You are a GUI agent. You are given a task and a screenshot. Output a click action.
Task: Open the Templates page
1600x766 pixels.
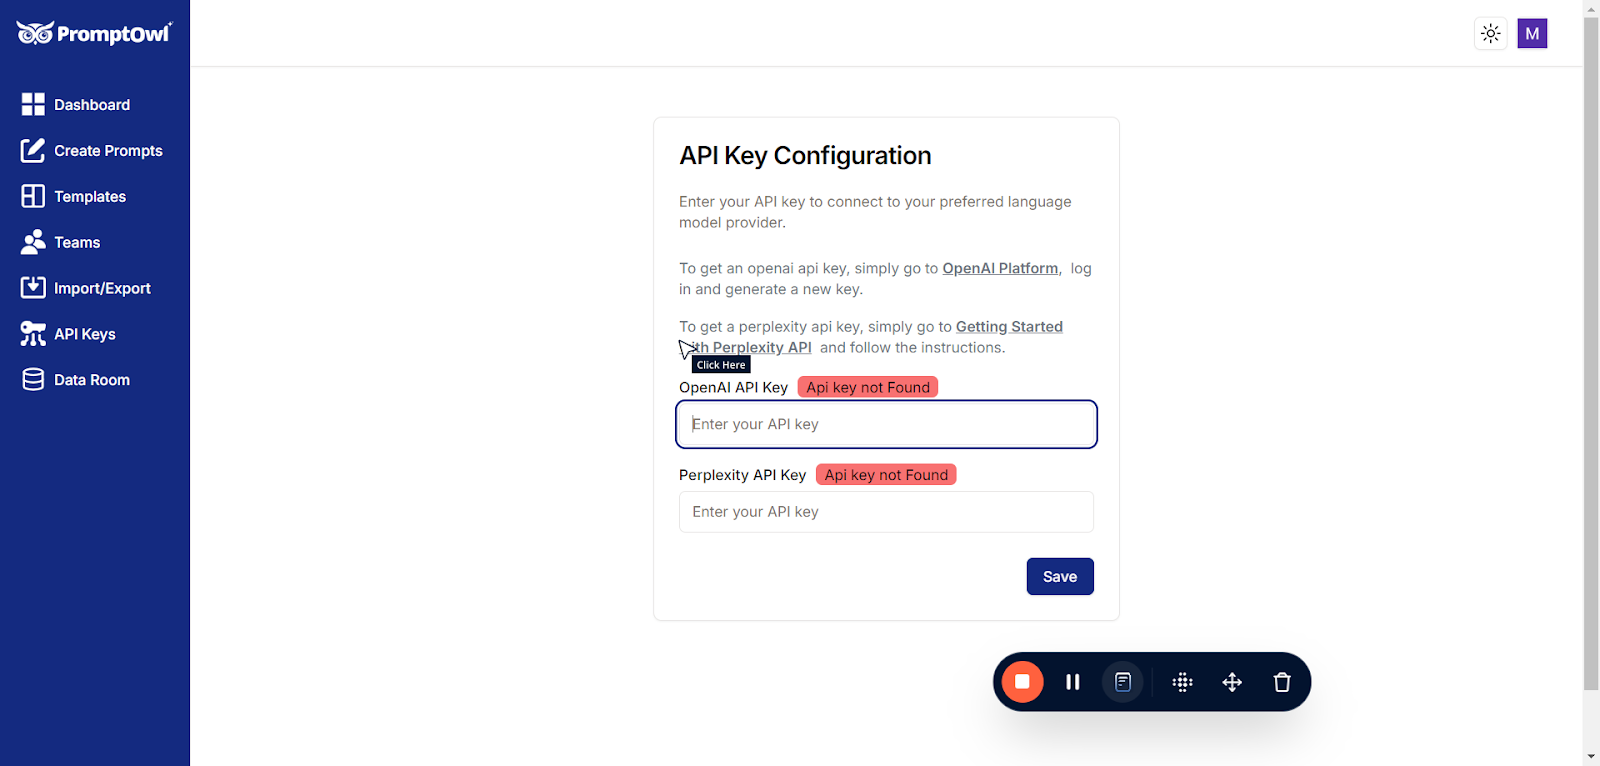pos(89,197)
